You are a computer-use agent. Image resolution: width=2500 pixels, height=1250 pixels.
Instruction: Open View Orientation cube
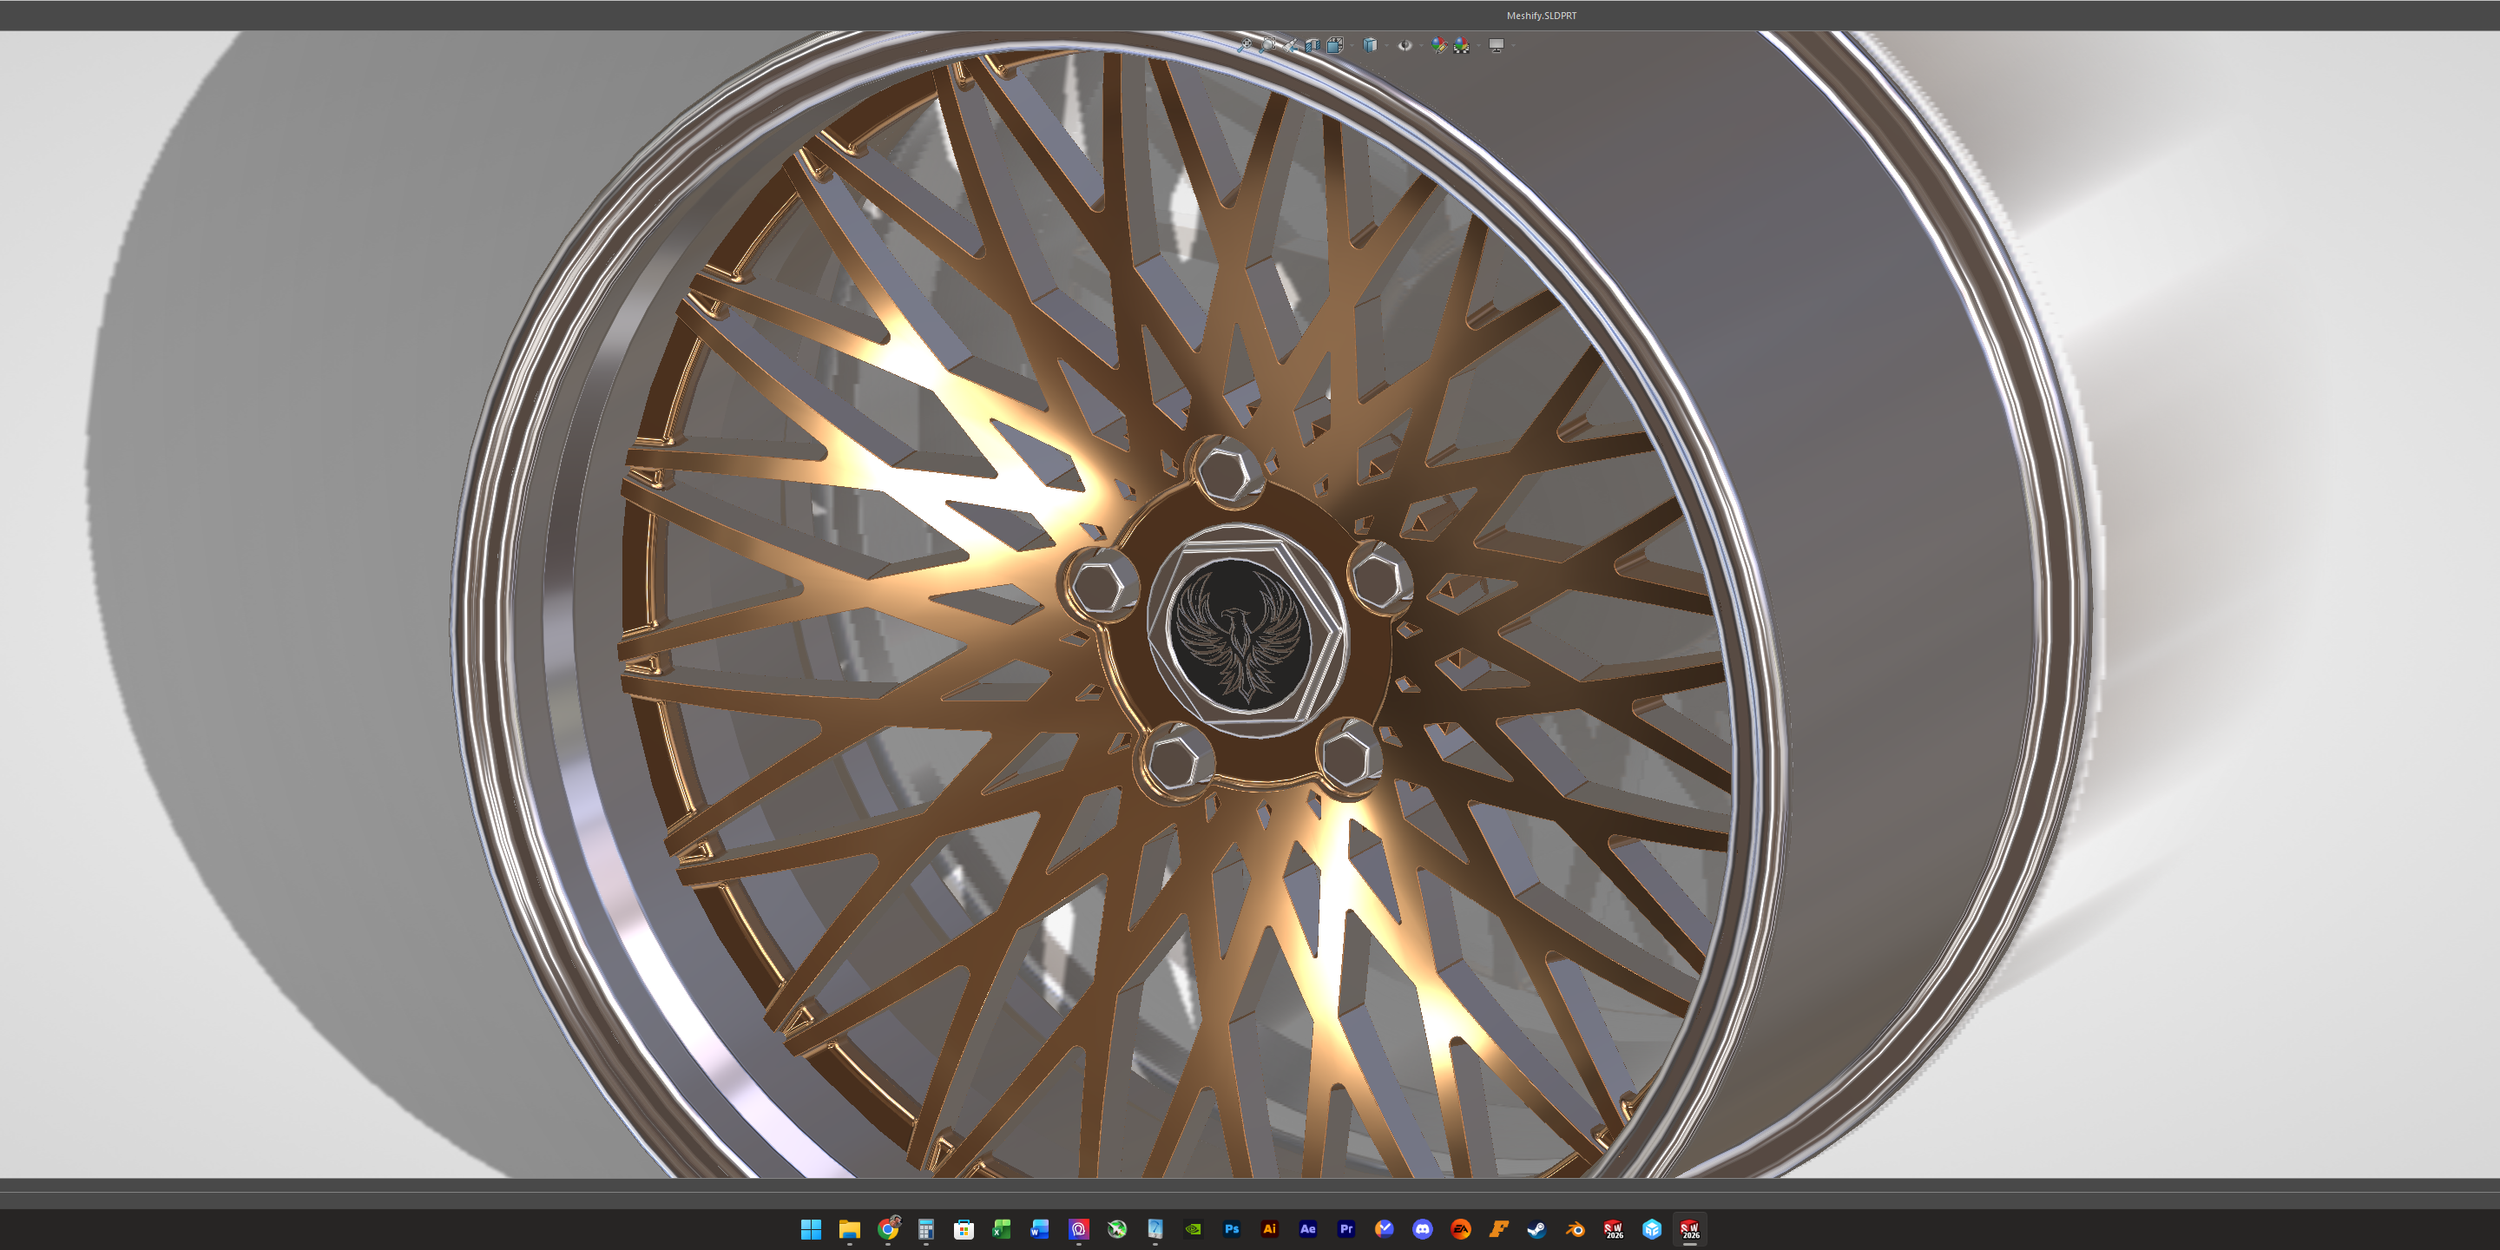(1335, 45)
